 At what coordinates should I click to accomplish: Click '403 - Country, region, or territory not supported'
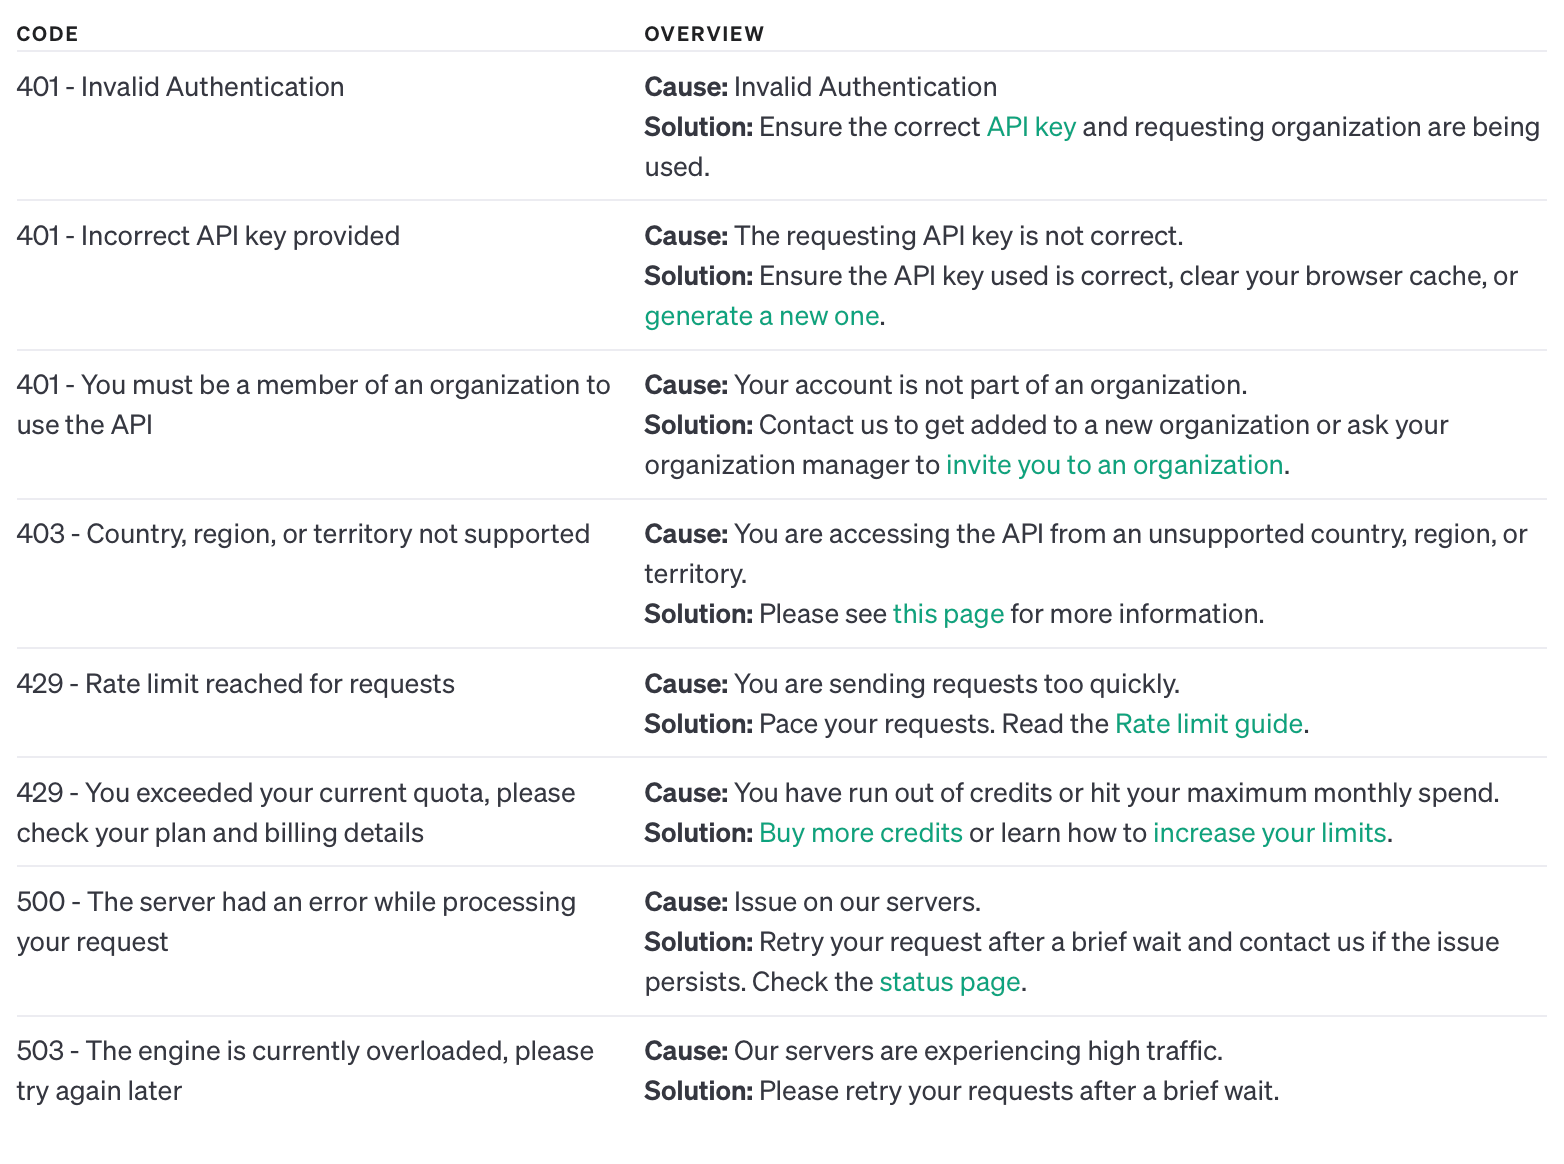point(303,534)
